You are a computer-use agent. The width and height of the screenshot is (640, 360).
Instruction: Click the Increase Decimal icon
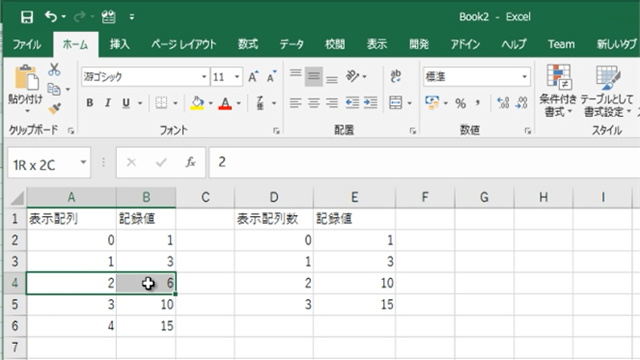503,103
